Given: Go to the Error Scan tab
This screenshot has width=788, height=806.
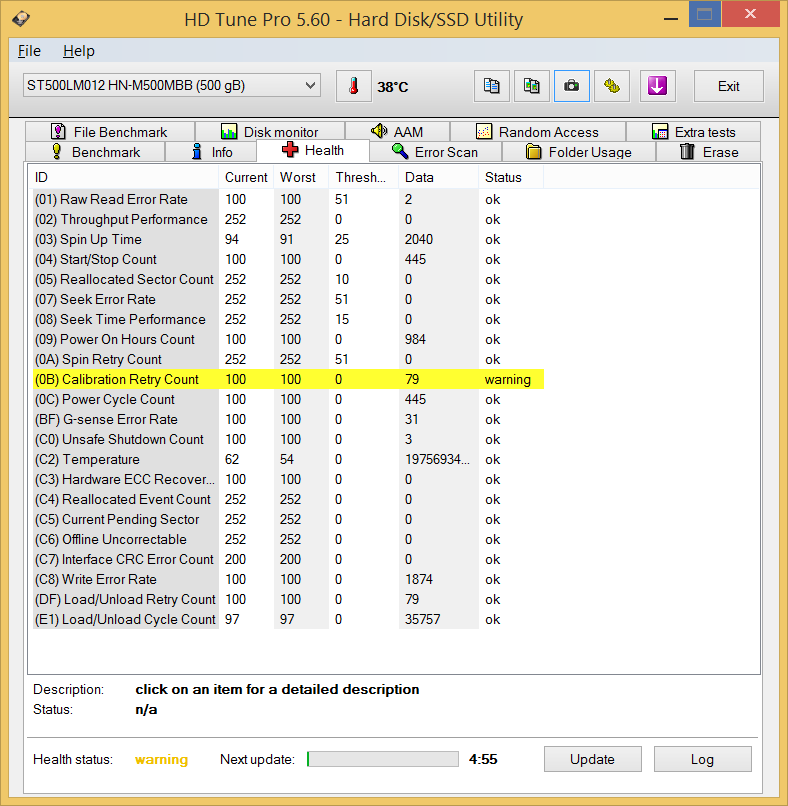Looking at the screenshot, I should click(435, 152).
